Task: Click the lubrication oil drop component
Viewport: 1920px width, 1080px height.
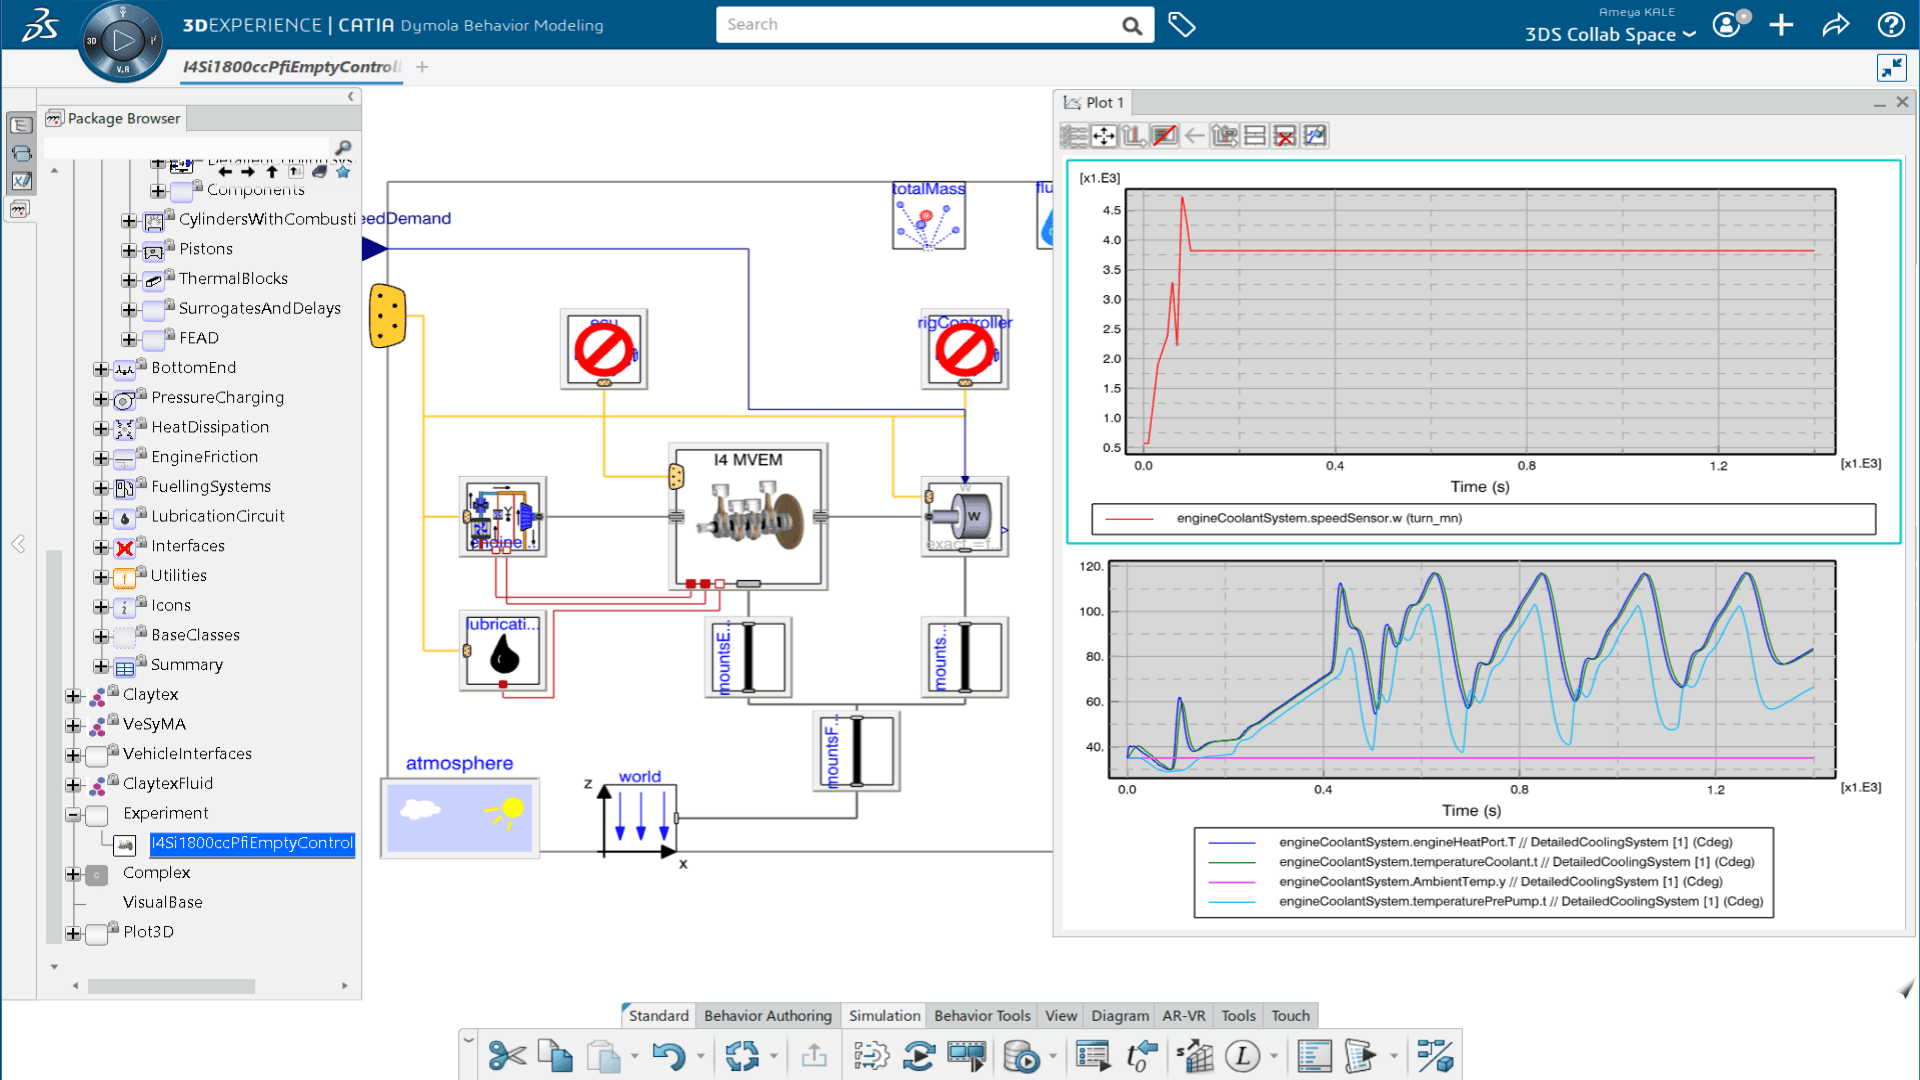Action: [x=504, y=650]
